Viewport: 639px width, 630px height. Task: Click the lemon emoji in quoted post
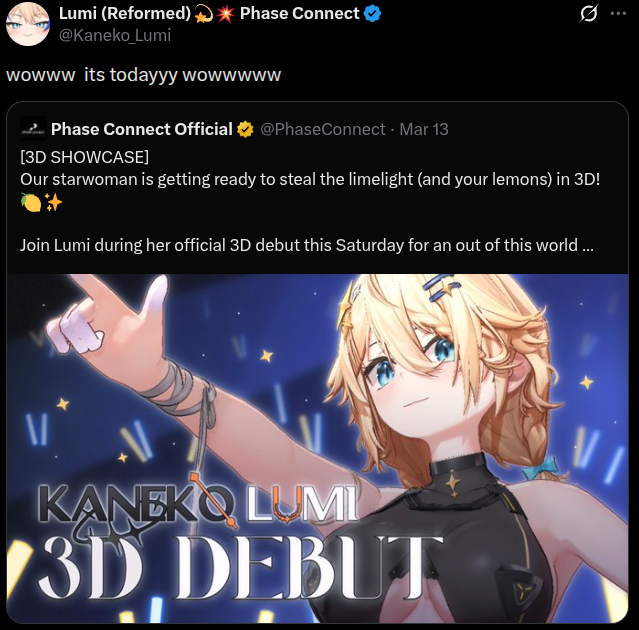coord(31,202)
